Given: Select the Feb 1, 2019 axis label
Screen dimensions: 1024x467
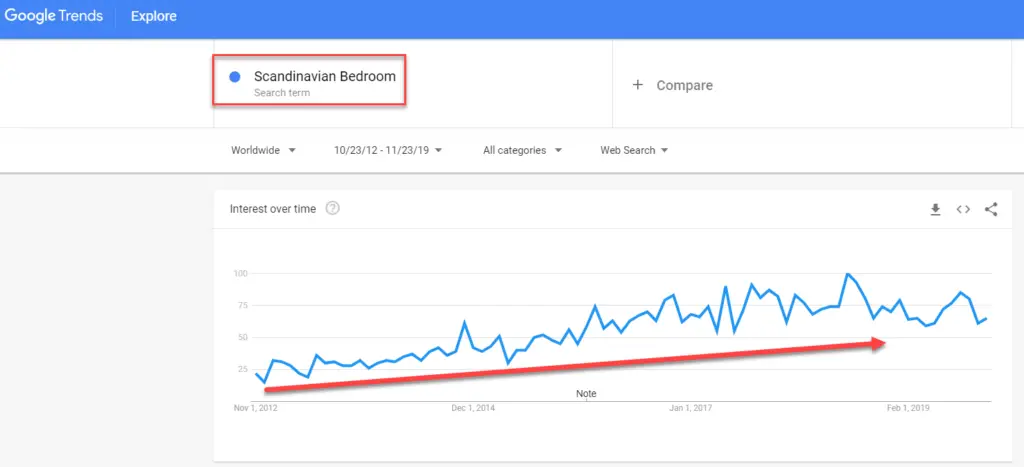Looking at the screenshot, I should tap(908, 409).
